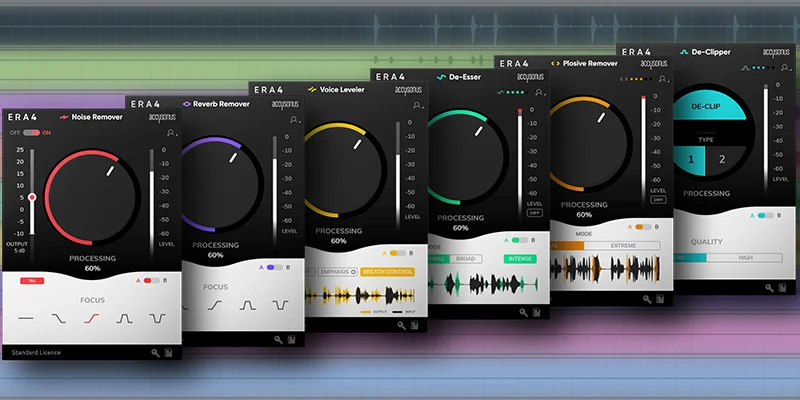
Task: Open the manual icon in Noise Remover
Action: pos(168,353)
